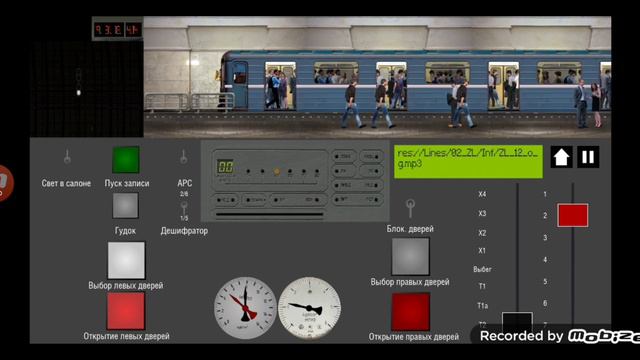Flip the Свет в салоне switch
This screenshot has height=360, width=640.
point(67,157)
